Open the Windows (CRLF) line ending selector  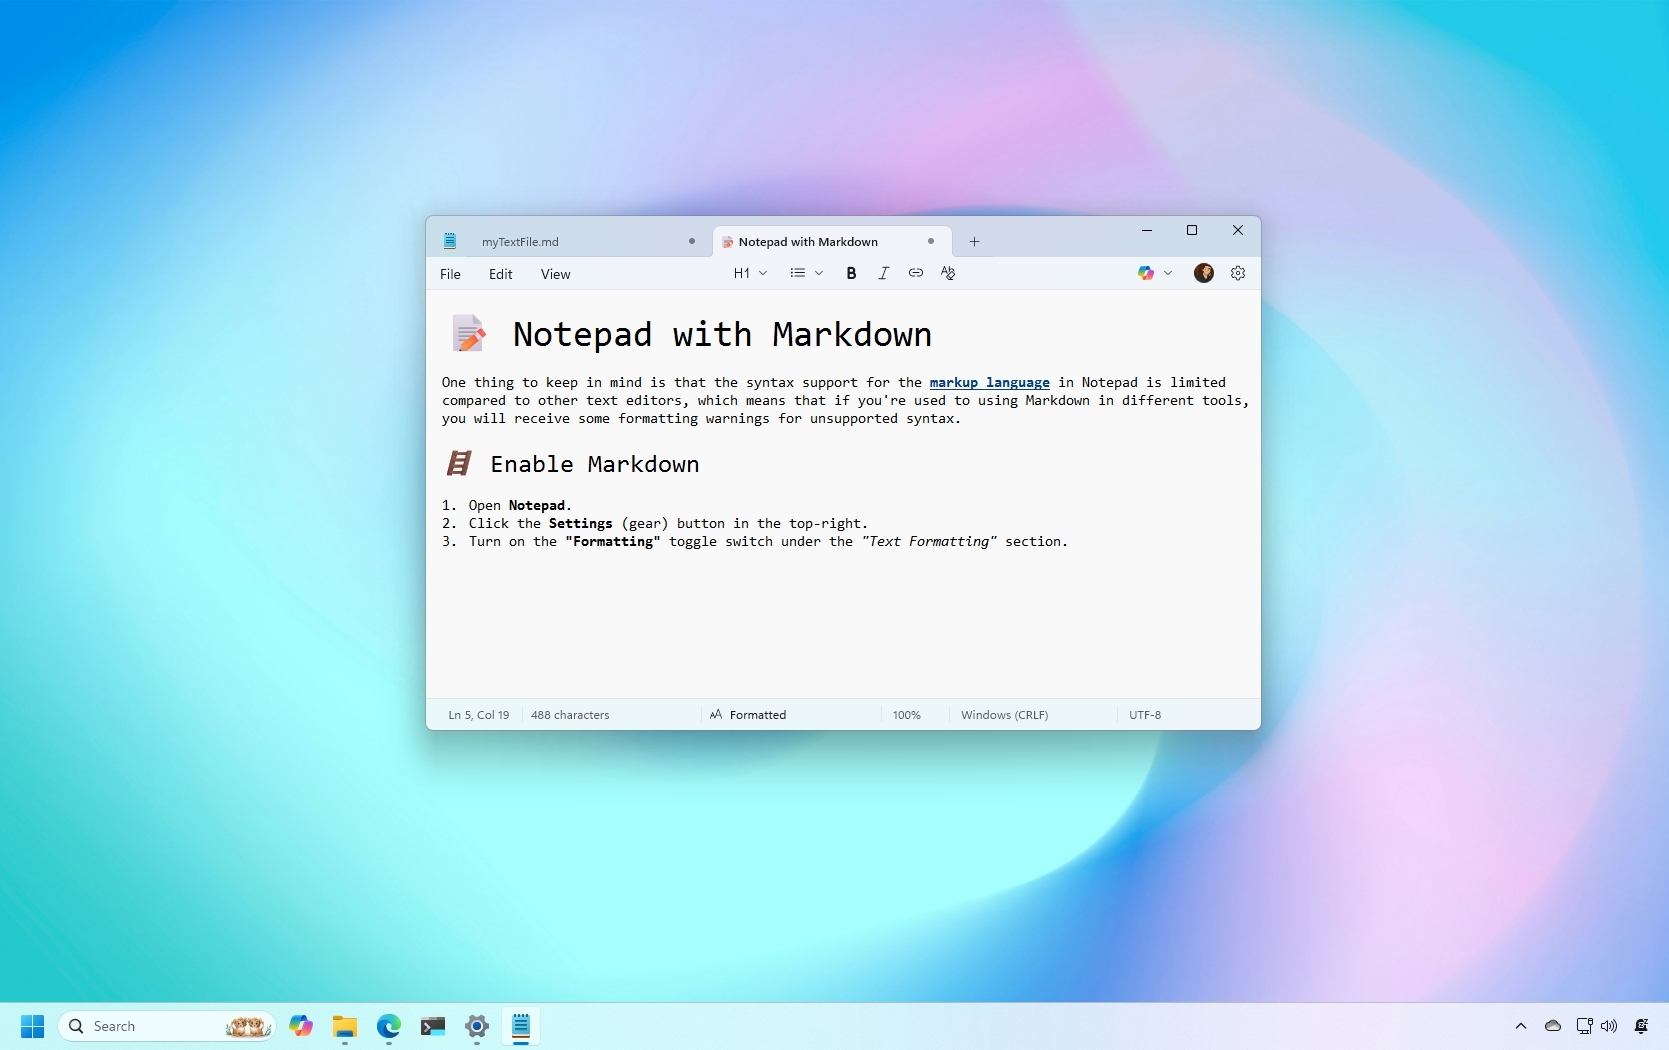click(x=1004, y=715)
